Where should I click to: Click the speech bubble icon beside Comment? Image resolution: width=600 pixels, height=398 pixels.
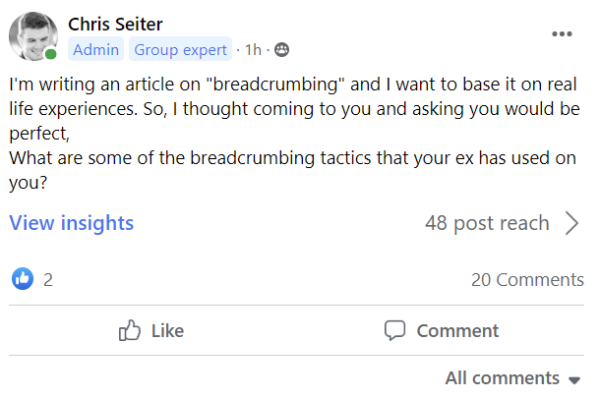click(395, 330)
